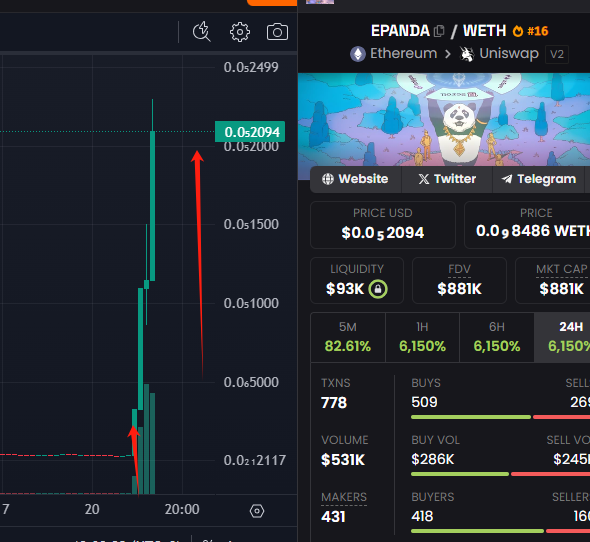Click the WETH pair name
This screenshot has width=590, height=542.
tap(485, 31)
